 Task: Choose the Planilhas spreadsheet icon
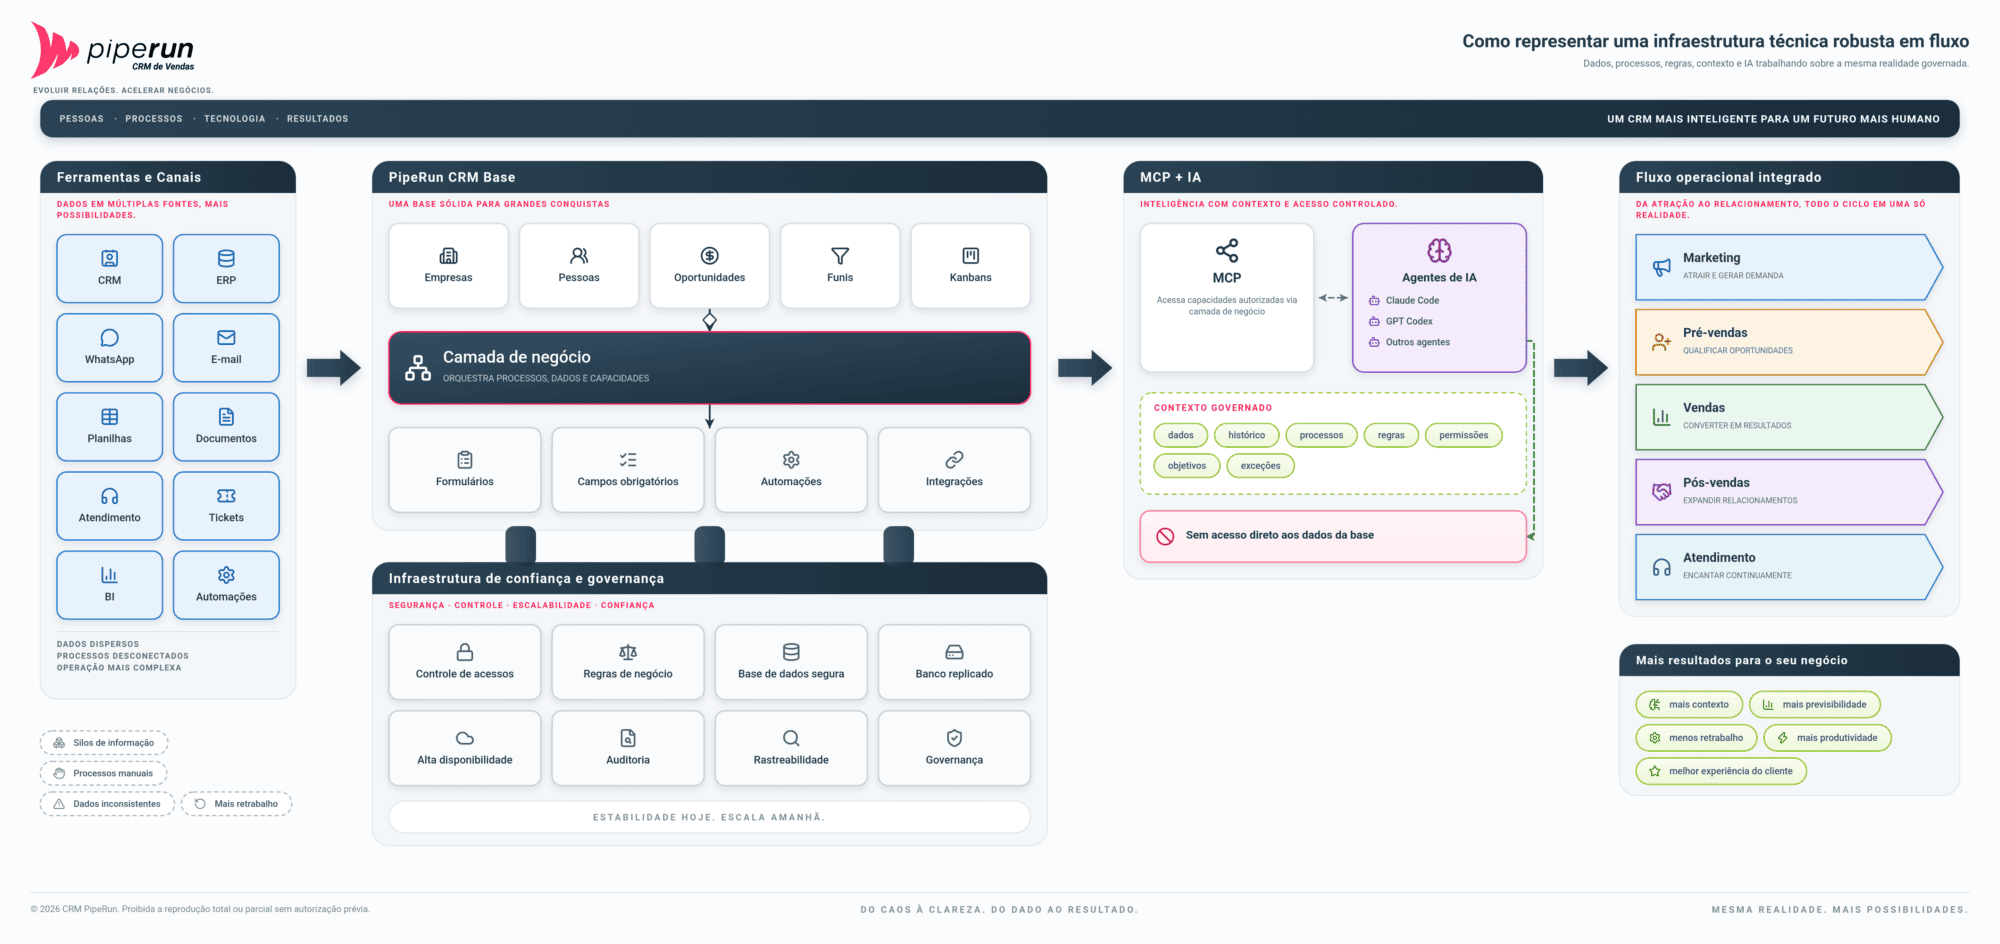[x=110, y=416]
